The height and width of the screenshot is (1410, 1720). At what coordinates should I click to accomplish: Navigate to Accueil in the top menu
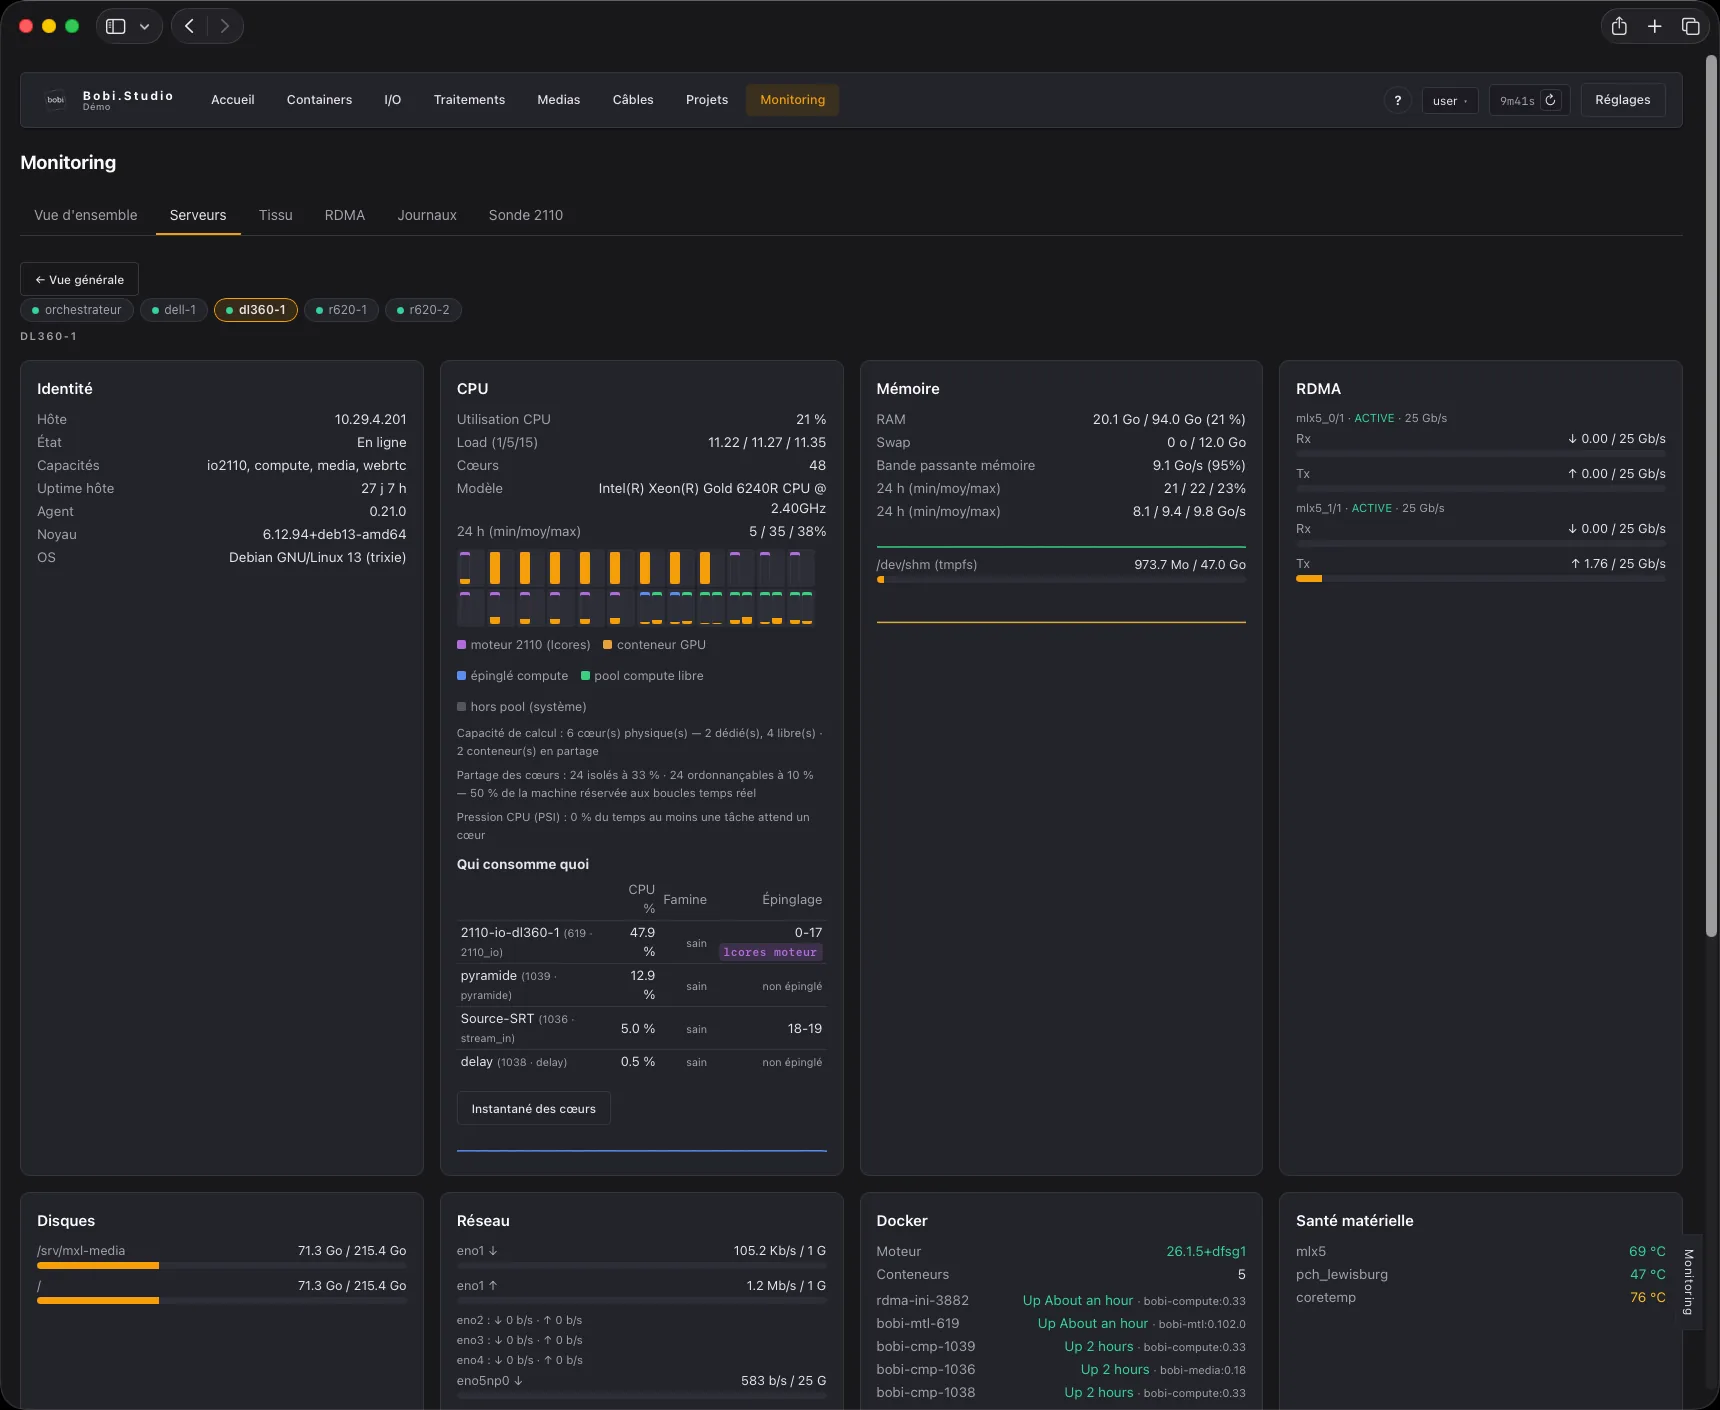point(233,100)
